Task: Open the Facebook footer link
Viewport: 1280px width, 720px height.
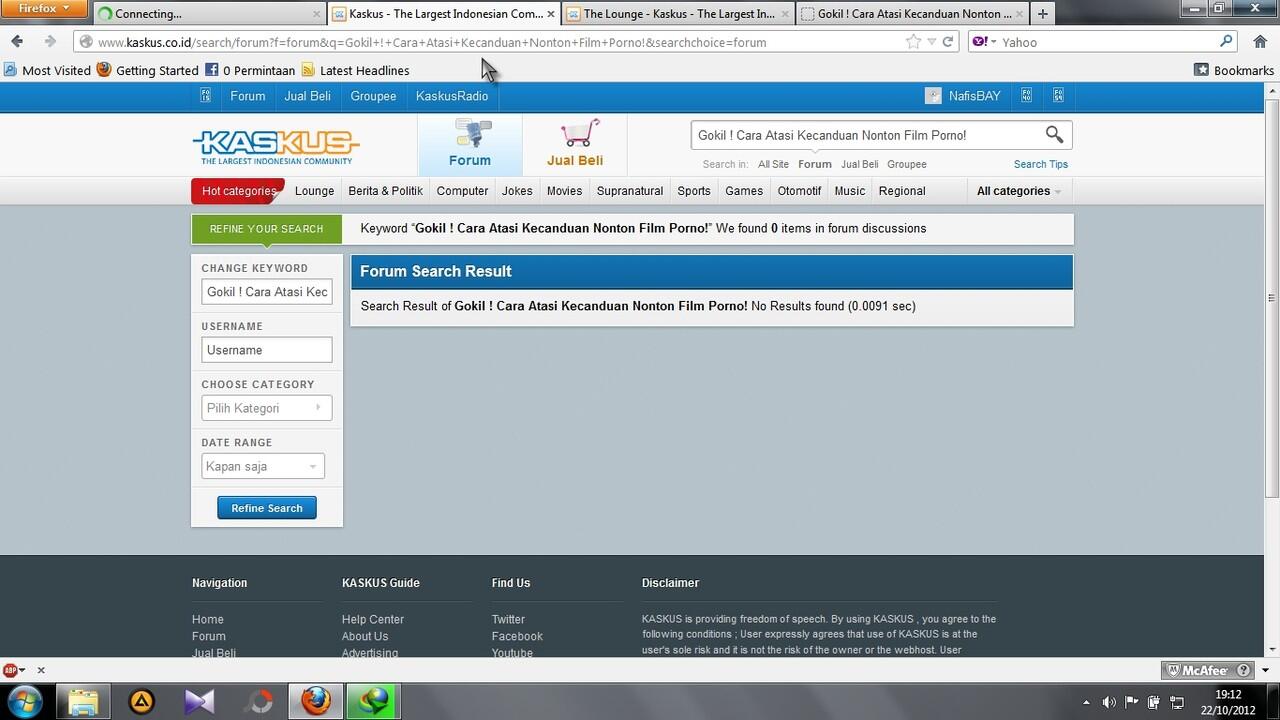Action: (x=517, y=637)
